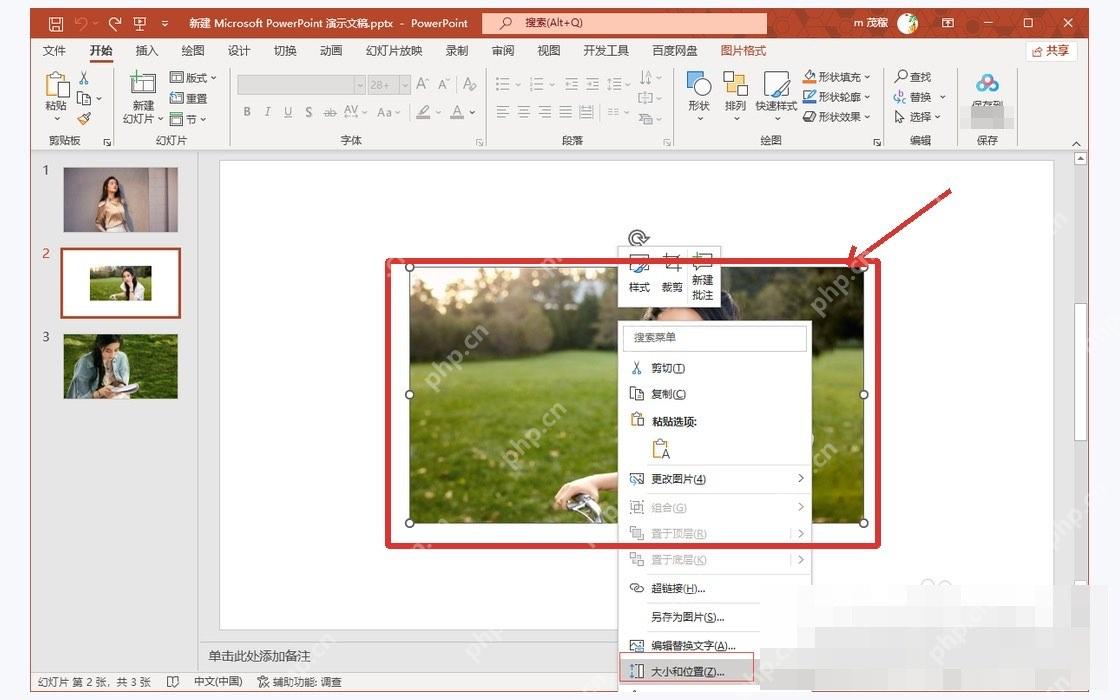Toggle Italic formatting
This screenshot has width=1120, height=700.
pyautogui.click(x=267, y=111)
